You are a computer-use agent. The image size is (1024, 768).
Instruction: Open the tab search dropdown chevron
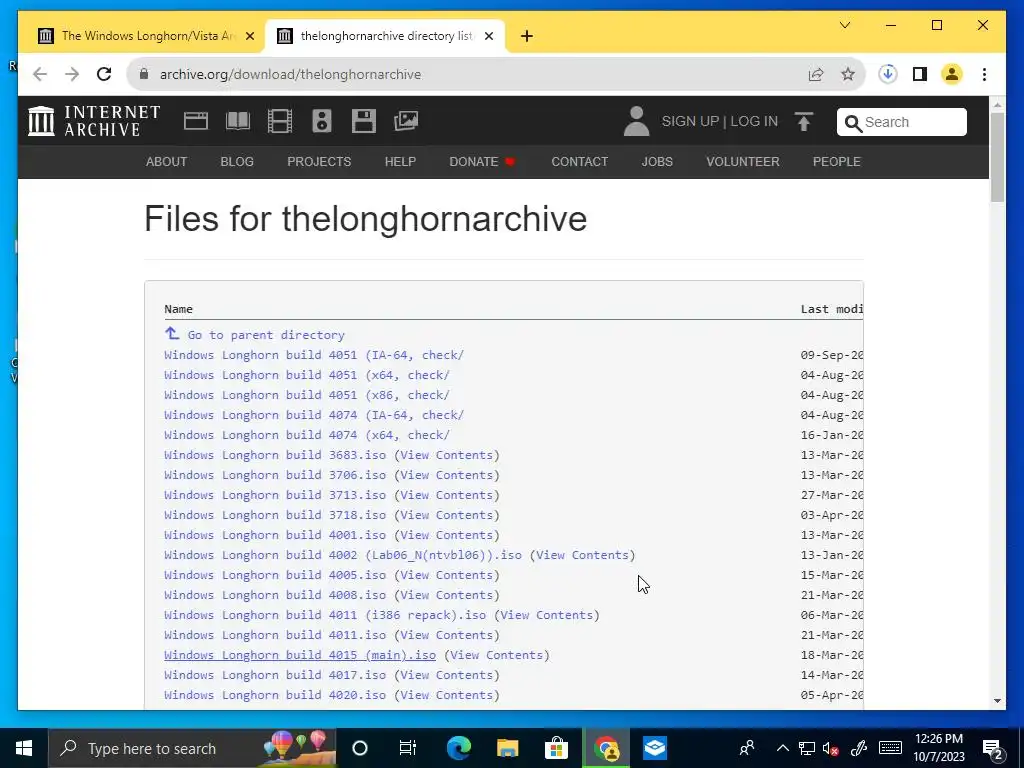click(844, 25)
